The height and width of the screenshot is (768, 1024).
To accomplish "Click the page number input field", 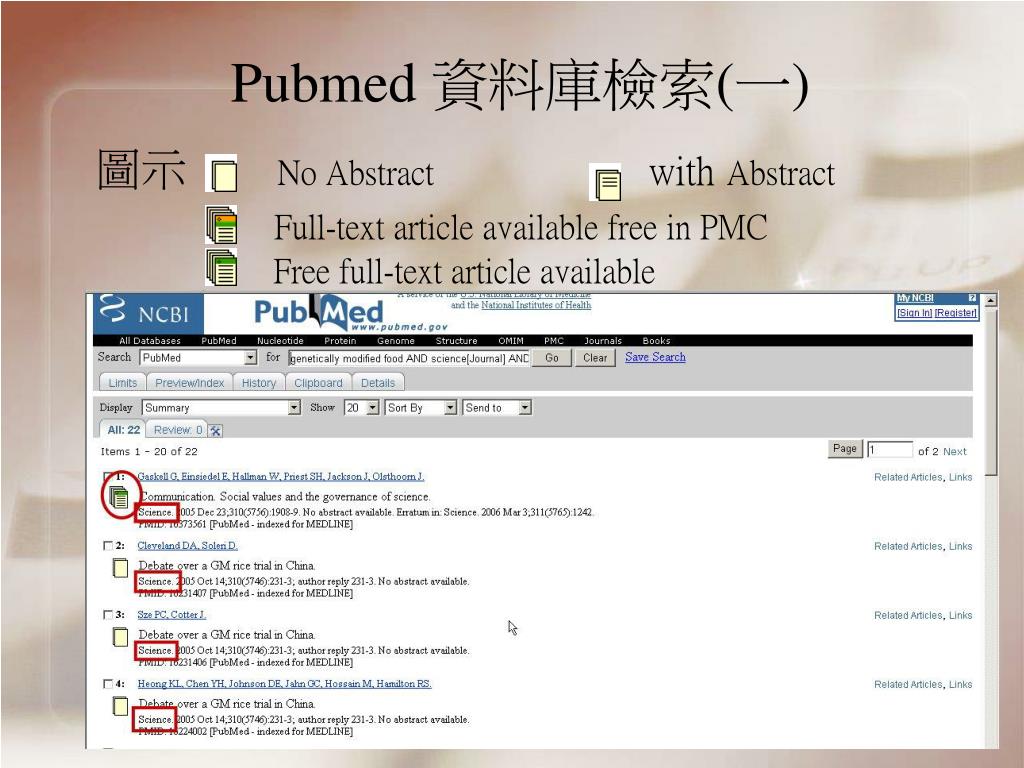I will point(889,449).
